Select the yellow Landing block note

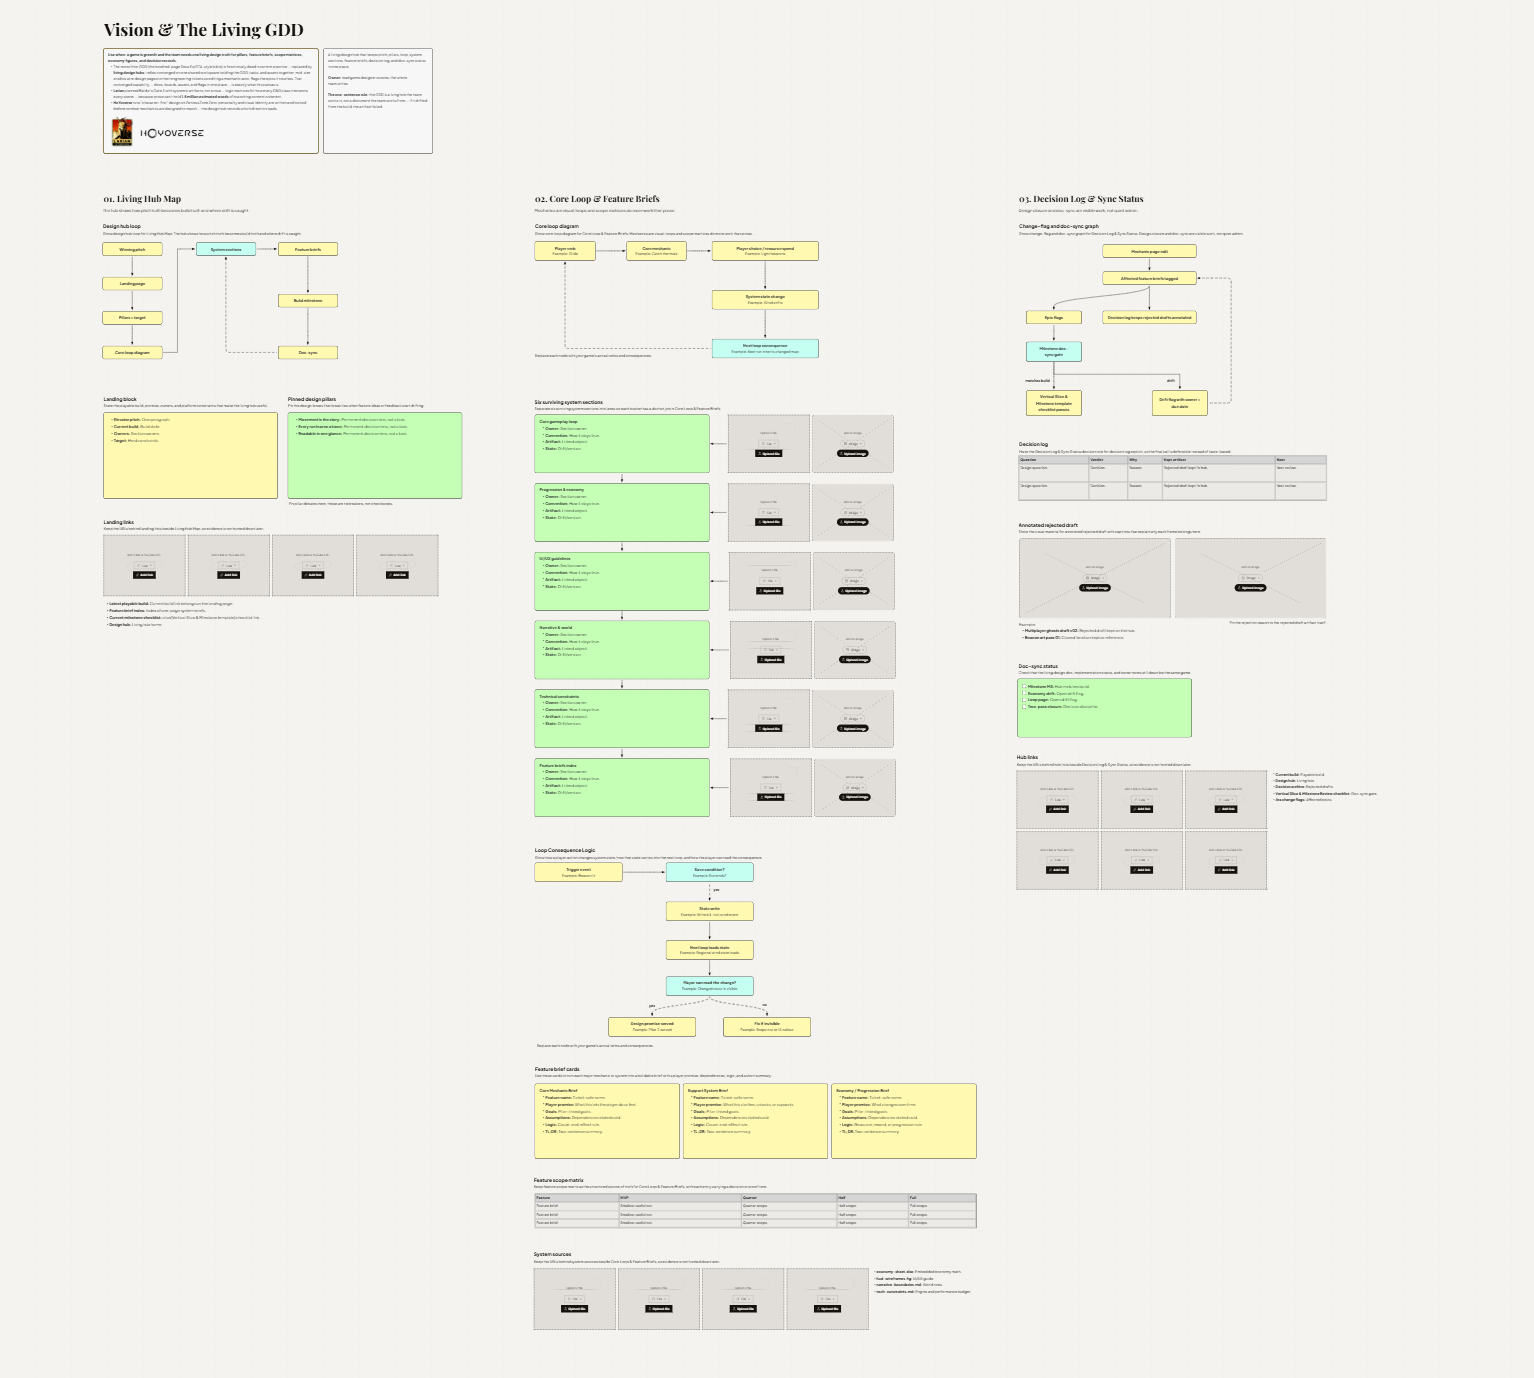point(191,455)
